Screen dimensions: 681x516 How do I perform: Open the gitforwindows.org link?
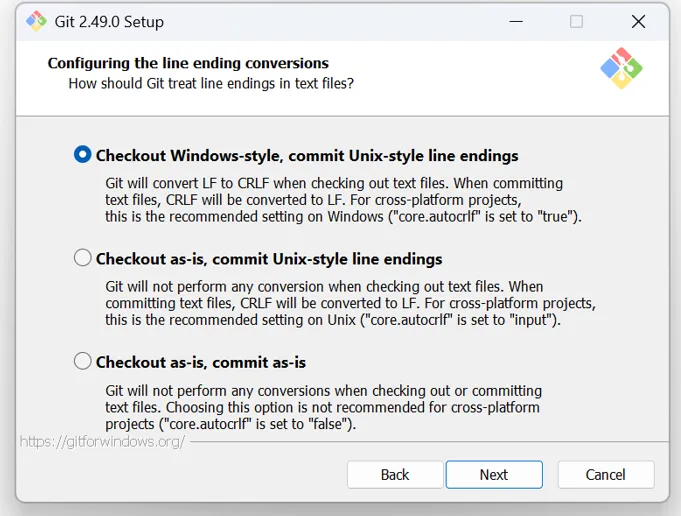coord(102,441)
